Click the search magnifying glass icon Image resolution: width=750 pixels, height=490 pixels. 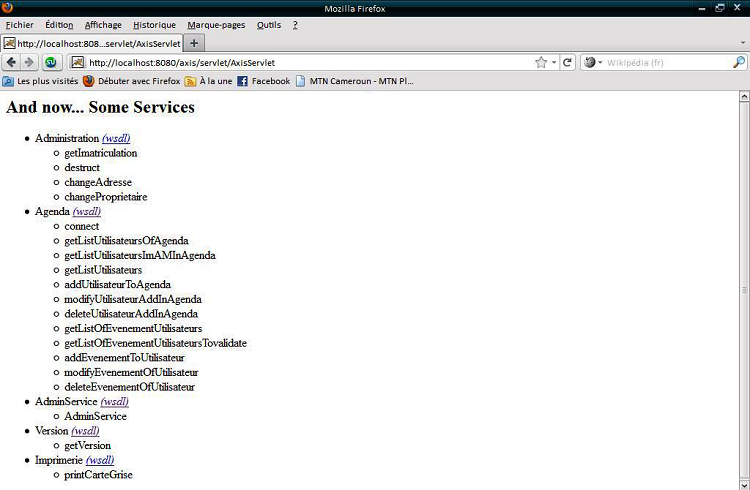[739, 62]
